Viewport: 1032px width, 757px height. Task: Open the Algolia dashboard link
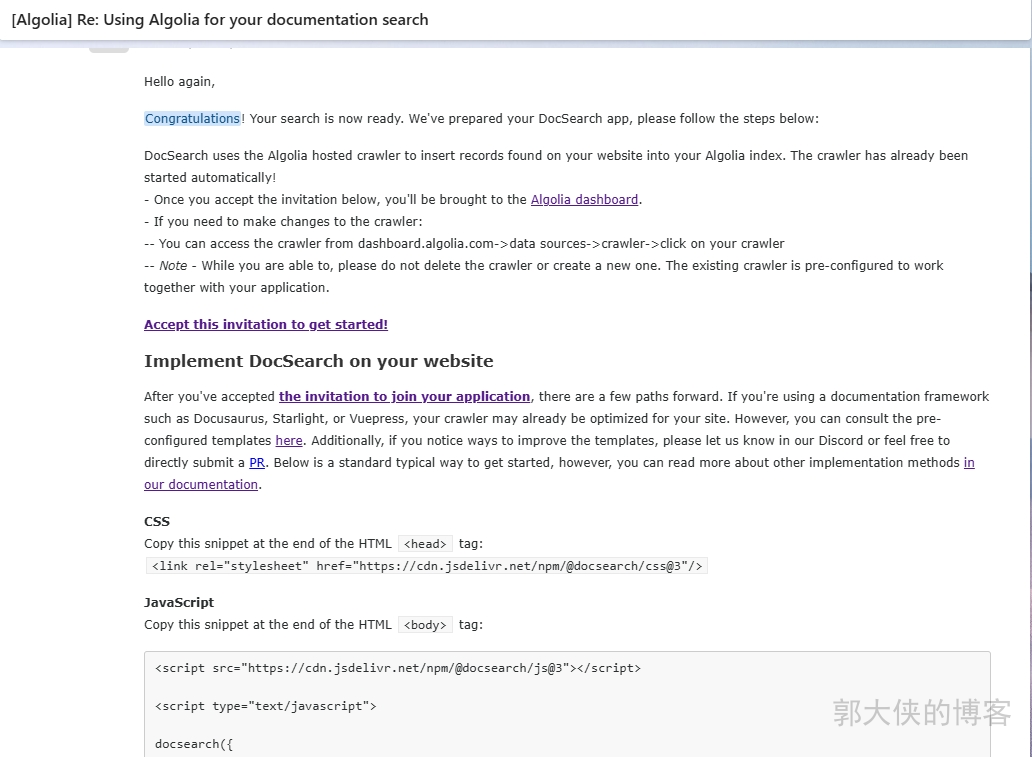click(584, 199)
